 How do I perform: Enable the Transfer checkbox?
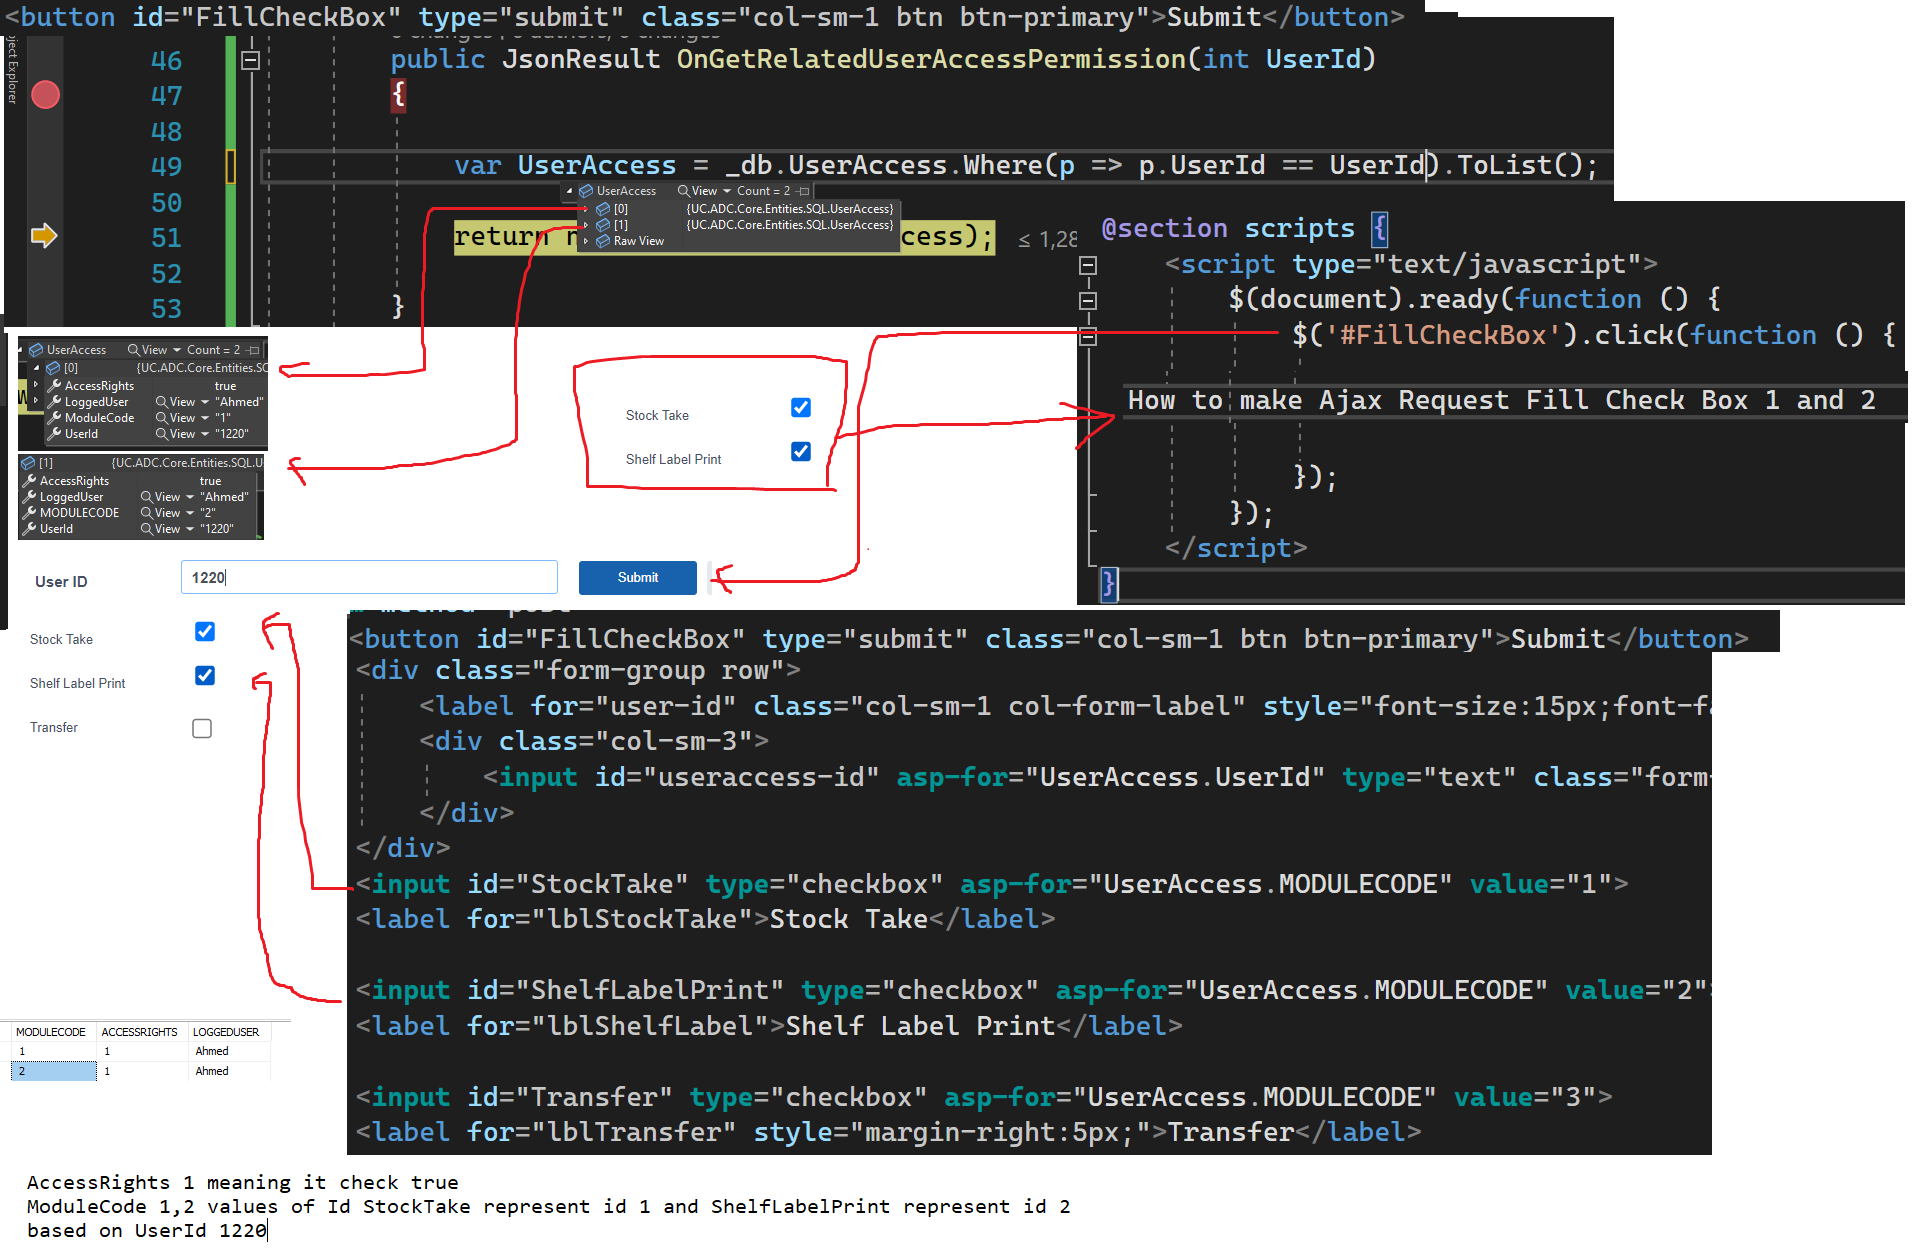202,726
